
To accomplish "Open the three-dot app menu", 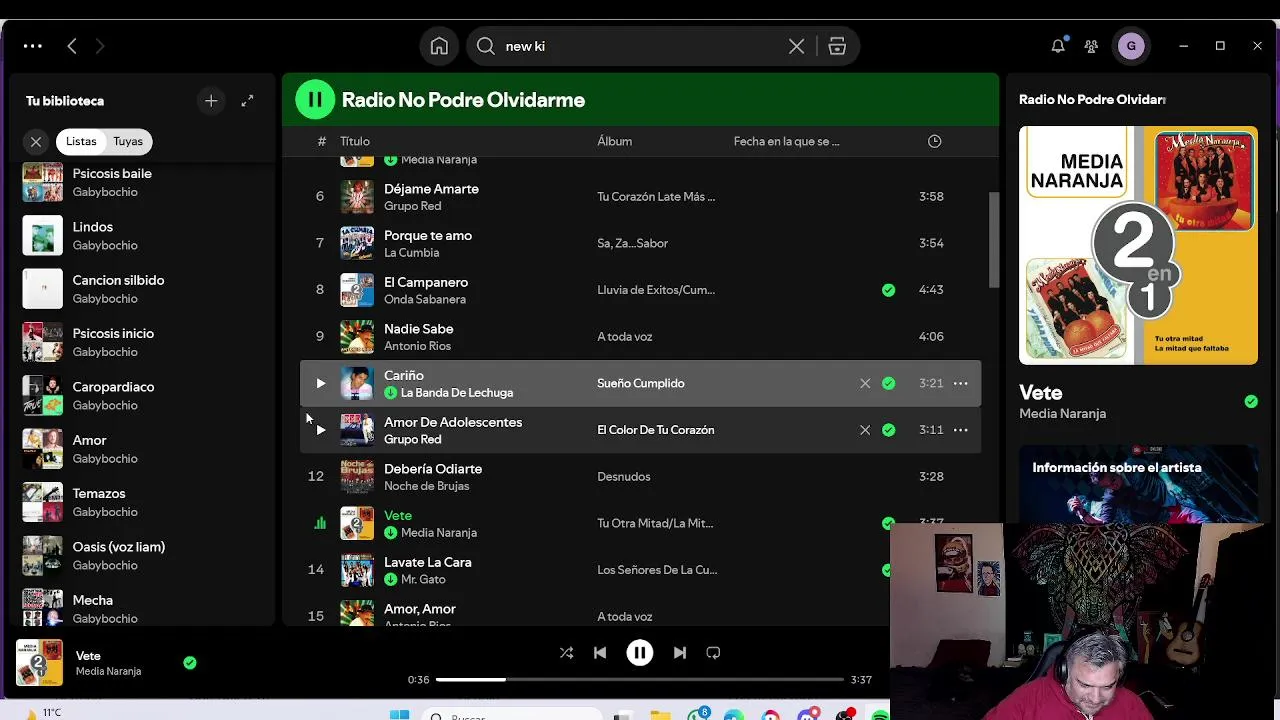I will coord(32,46).
